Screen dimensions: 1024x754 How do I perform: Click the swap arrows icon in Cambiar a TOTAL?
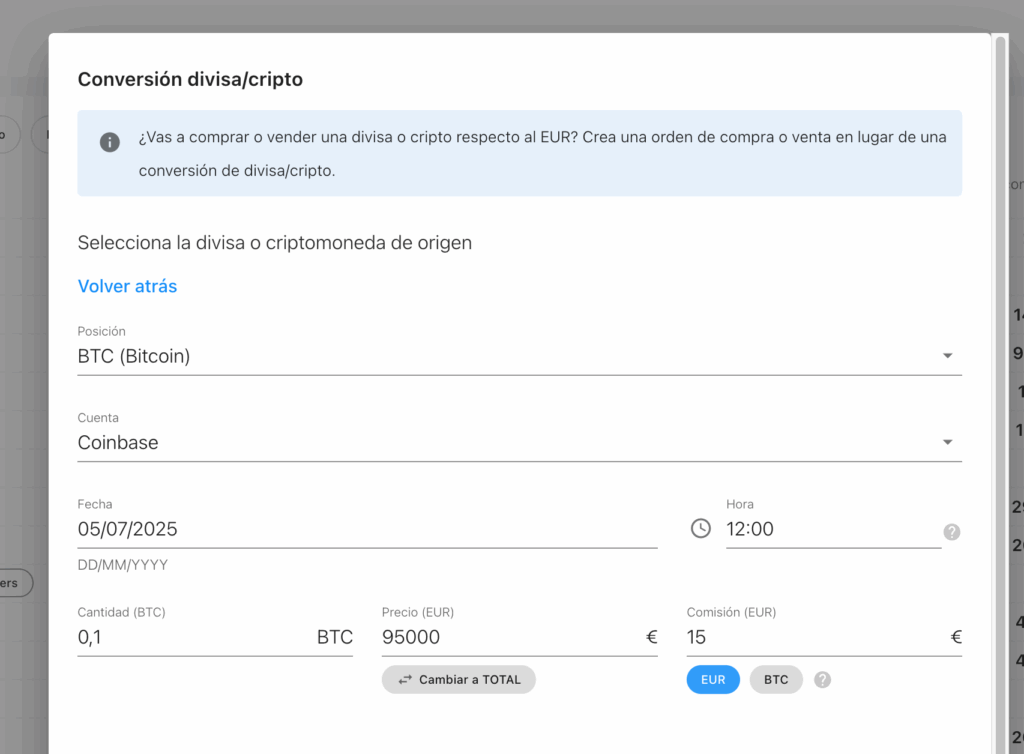[405, 680]
